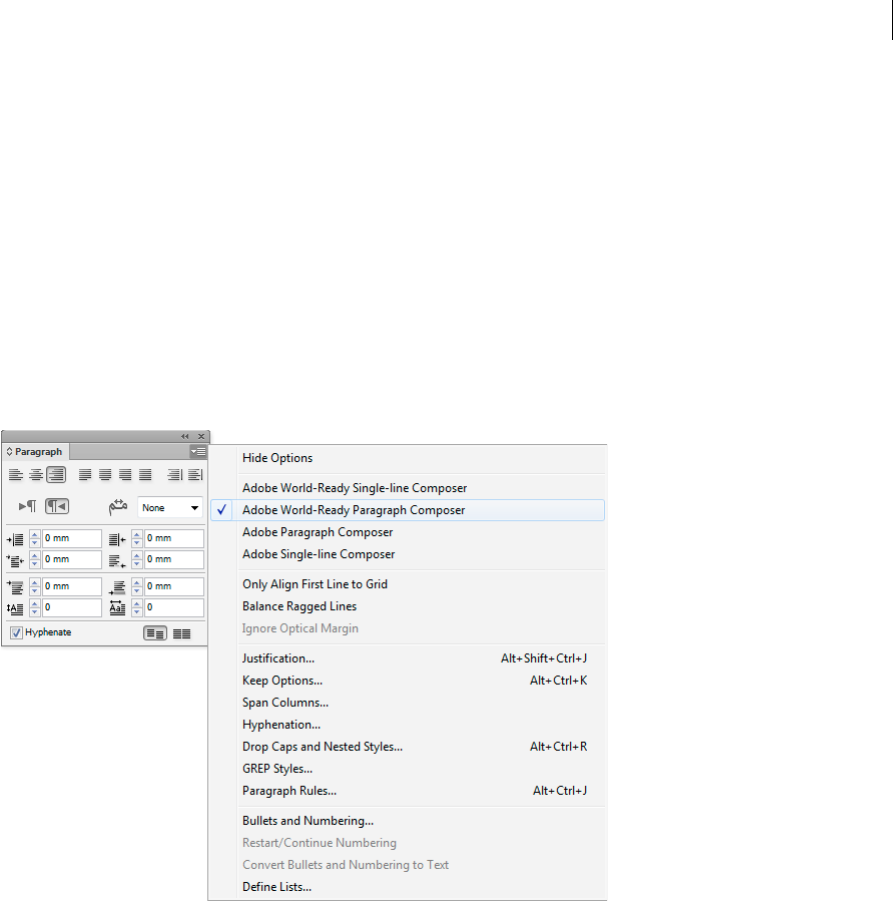
Task: Apply Justify with last line aligned right
Action: pyautogui.click(x=125, y=475)
